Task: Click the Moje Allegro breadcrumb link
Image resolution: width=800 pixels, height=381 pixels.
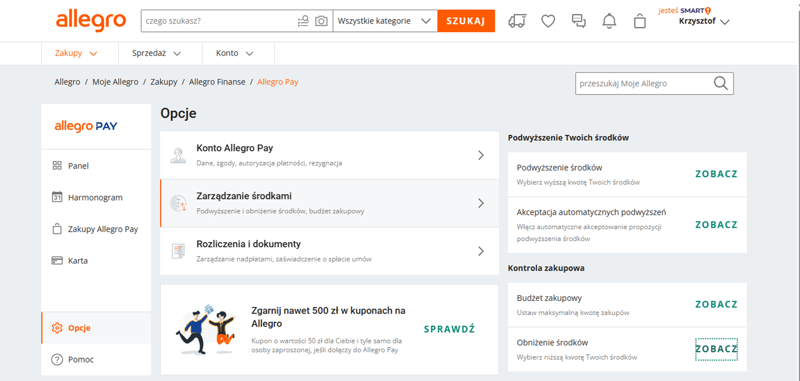Action: click(115, 82)
